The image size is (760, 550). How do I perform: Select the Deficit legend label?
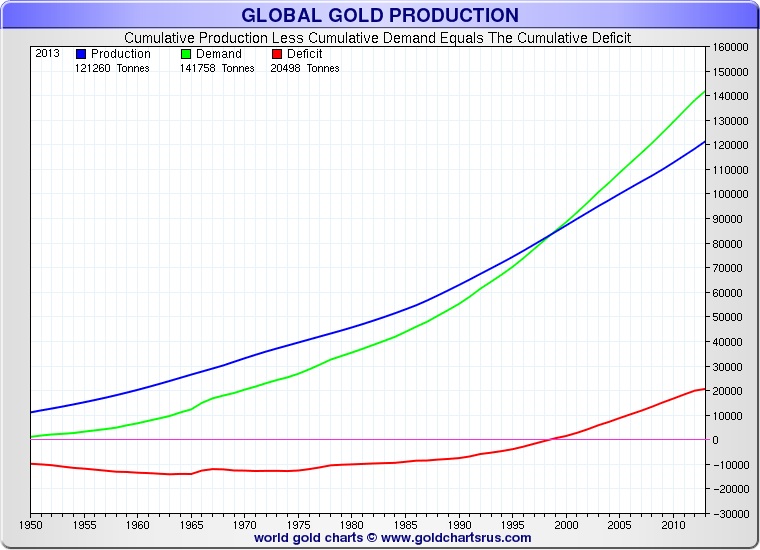pyautogui.click(x=304, y=54)
